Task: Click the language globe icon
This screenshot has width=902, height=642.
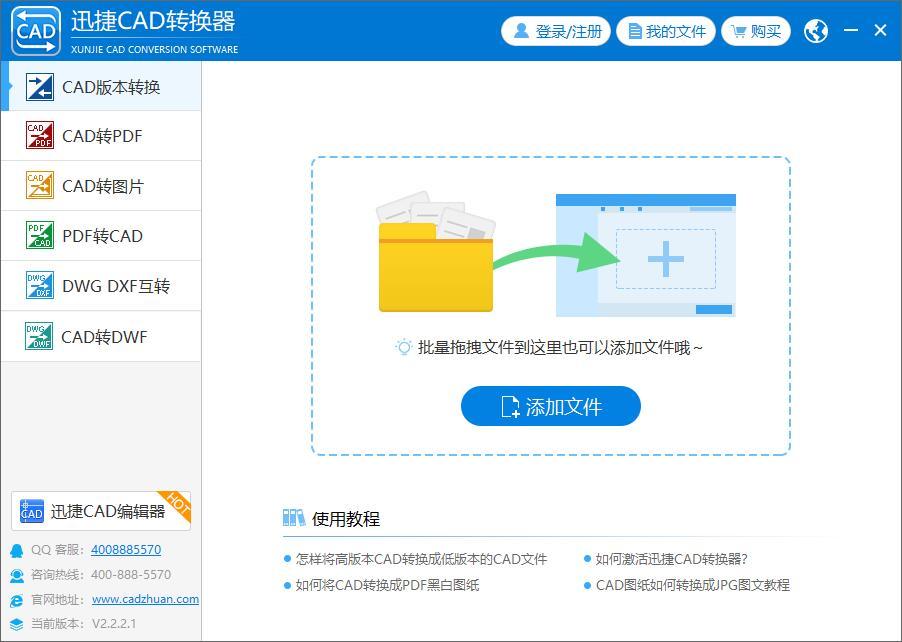Action: (x=815, y=30)
